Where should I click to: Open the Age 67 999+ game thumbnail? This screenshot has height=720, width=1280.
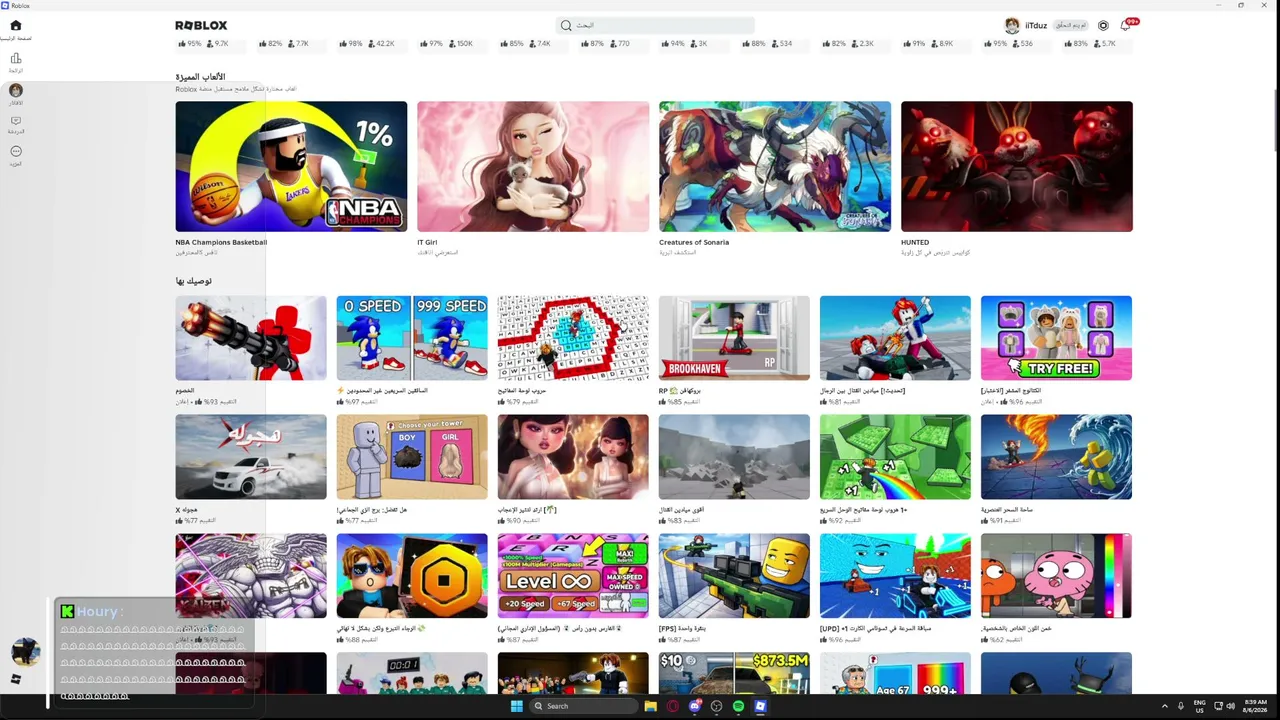895,673
